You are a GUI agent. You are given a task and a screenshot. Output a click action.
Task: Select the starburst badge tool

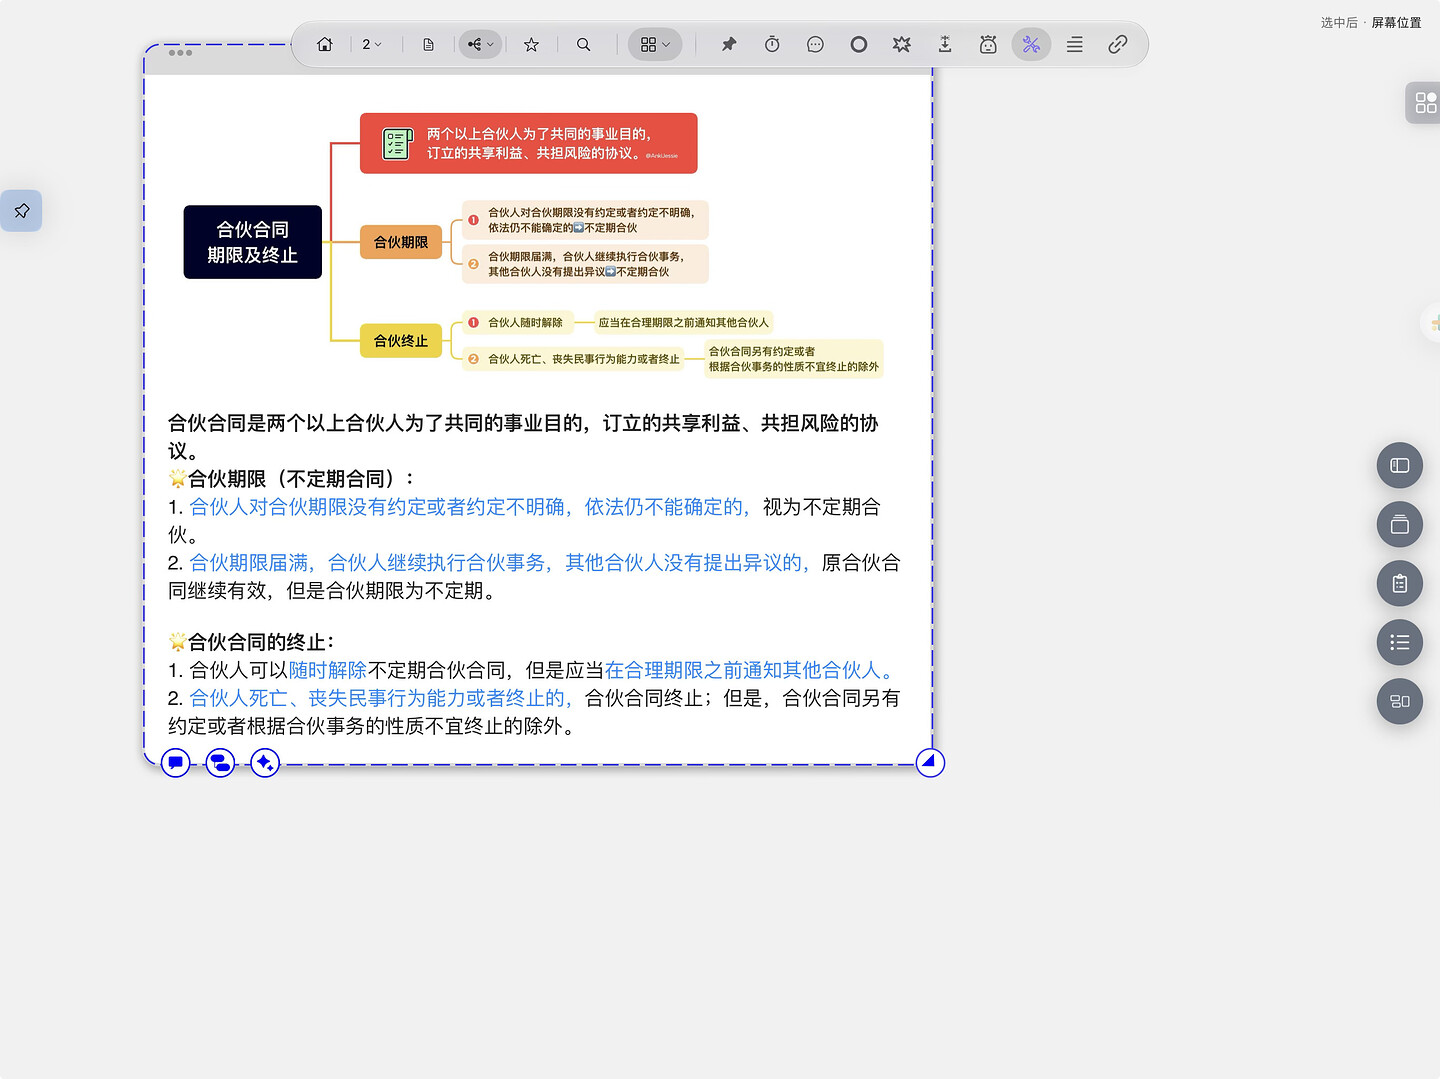click(x=902, y=45)
